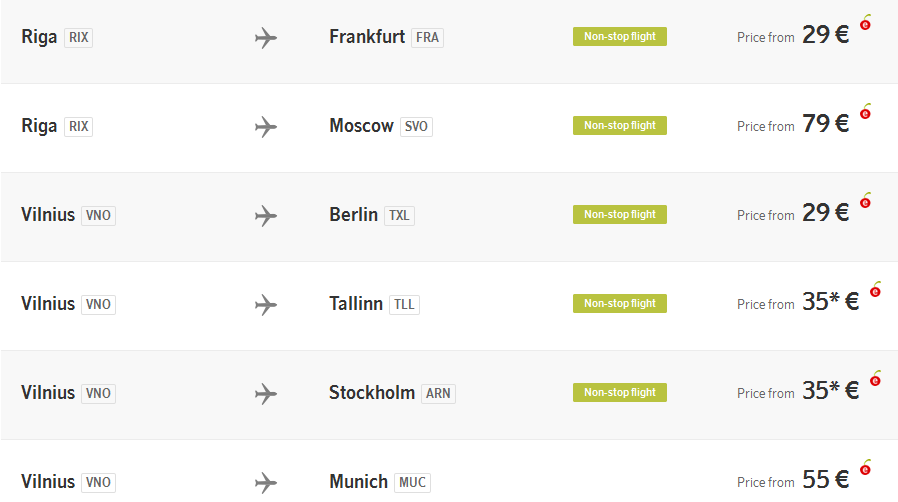Open the Stockholm ARN destination link
The height and width of the screenshot is (502, 898).
[392, 393]
